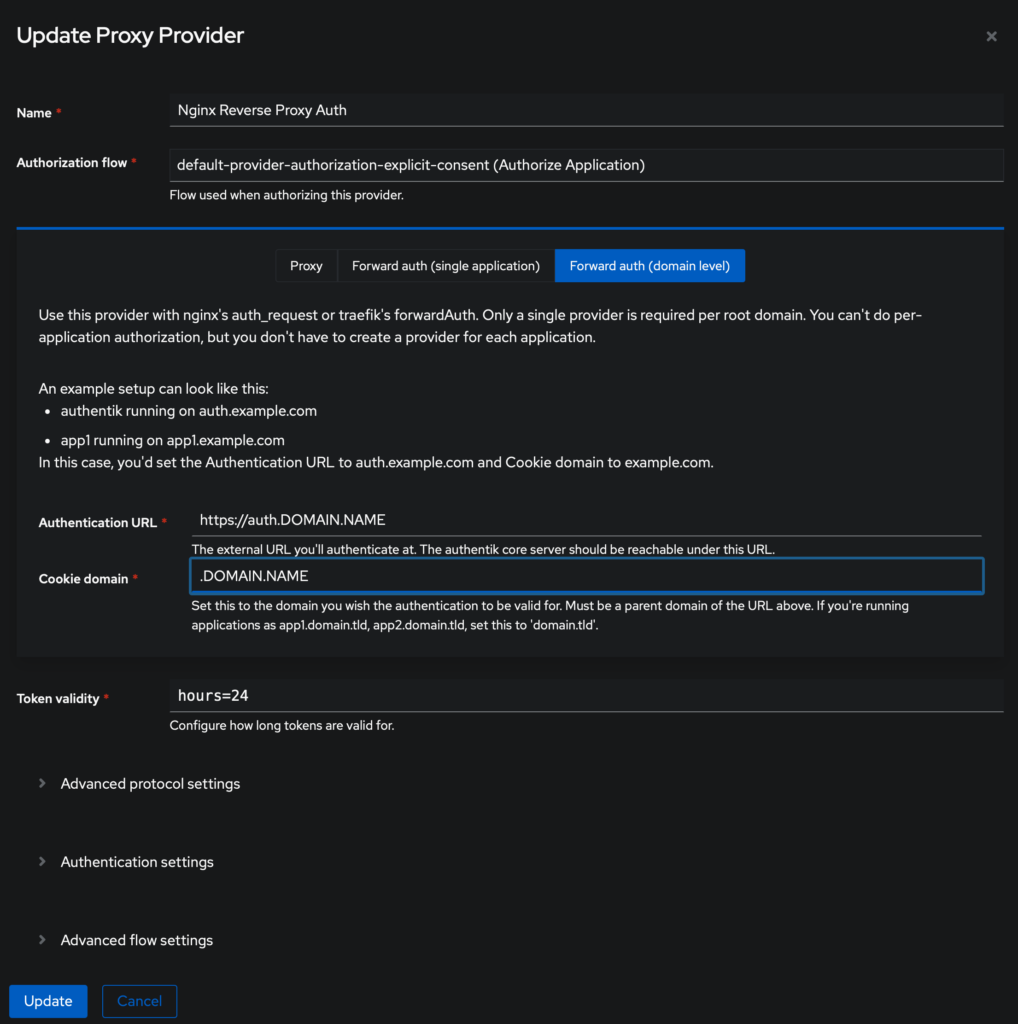Edit the Token validity field
The width and height of the screenshot is (1018, 1024).
[586, 695]
